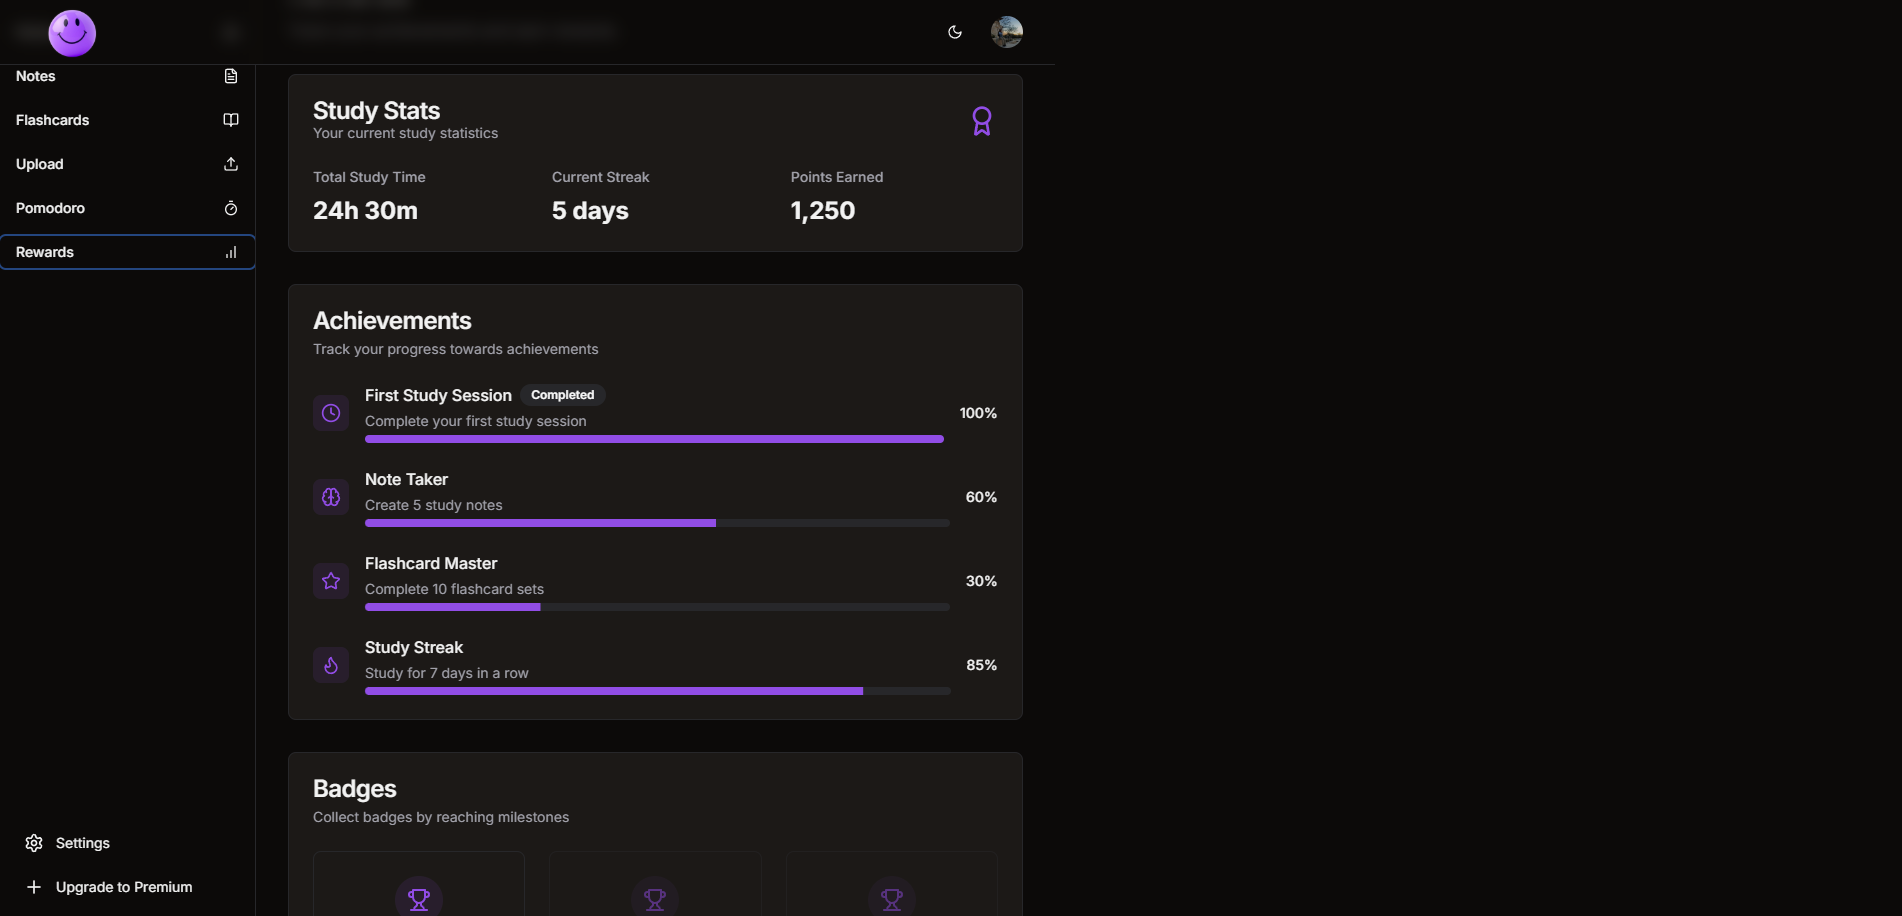
Task: Click the award ribbon icon in Study Stats
Action: click(982, 121)
